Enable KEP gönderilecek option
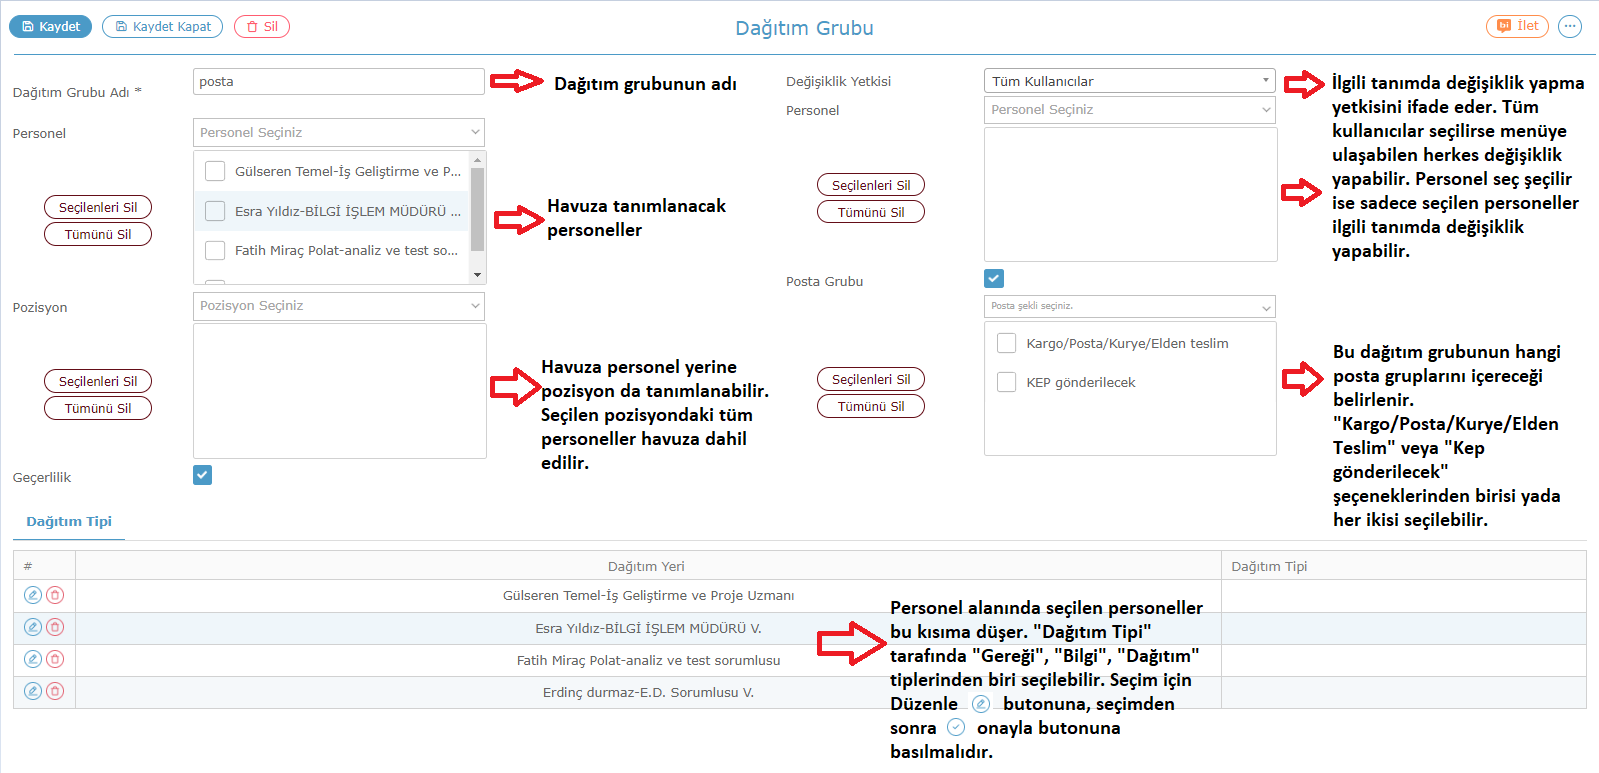The image size is (1599, 773). pos(1007,382)
